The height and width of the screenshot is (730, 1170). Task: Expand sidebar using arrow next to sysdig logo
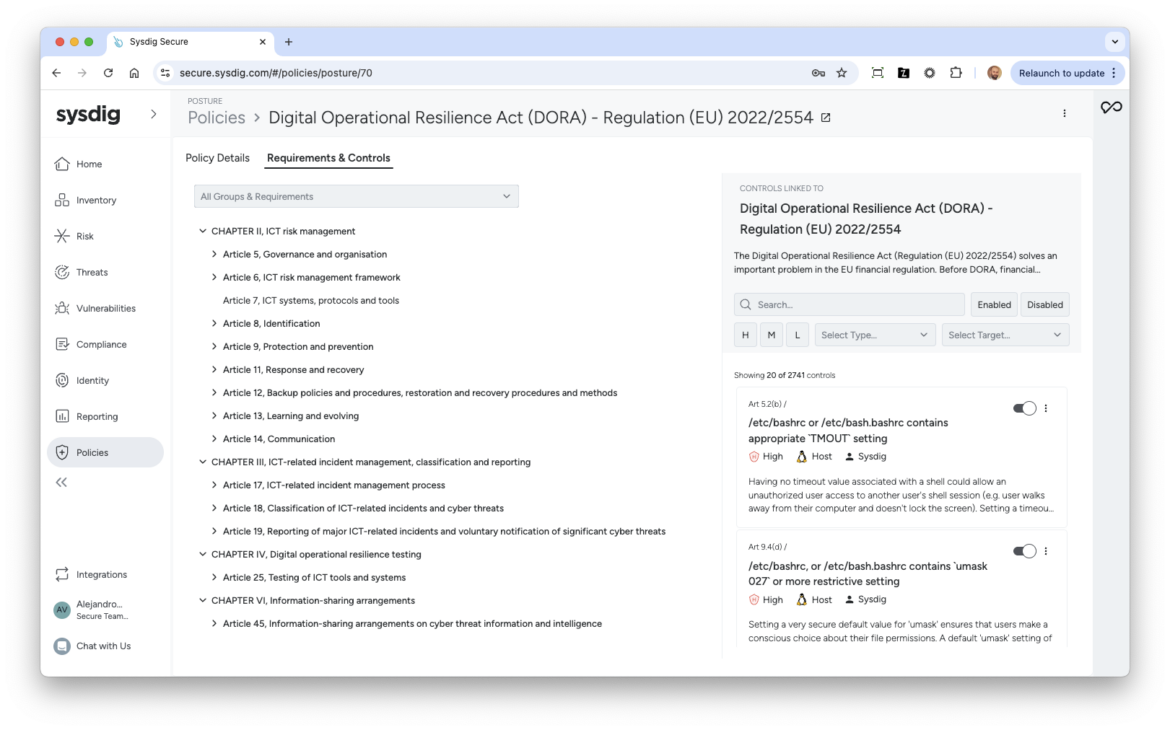click(154, 114)
